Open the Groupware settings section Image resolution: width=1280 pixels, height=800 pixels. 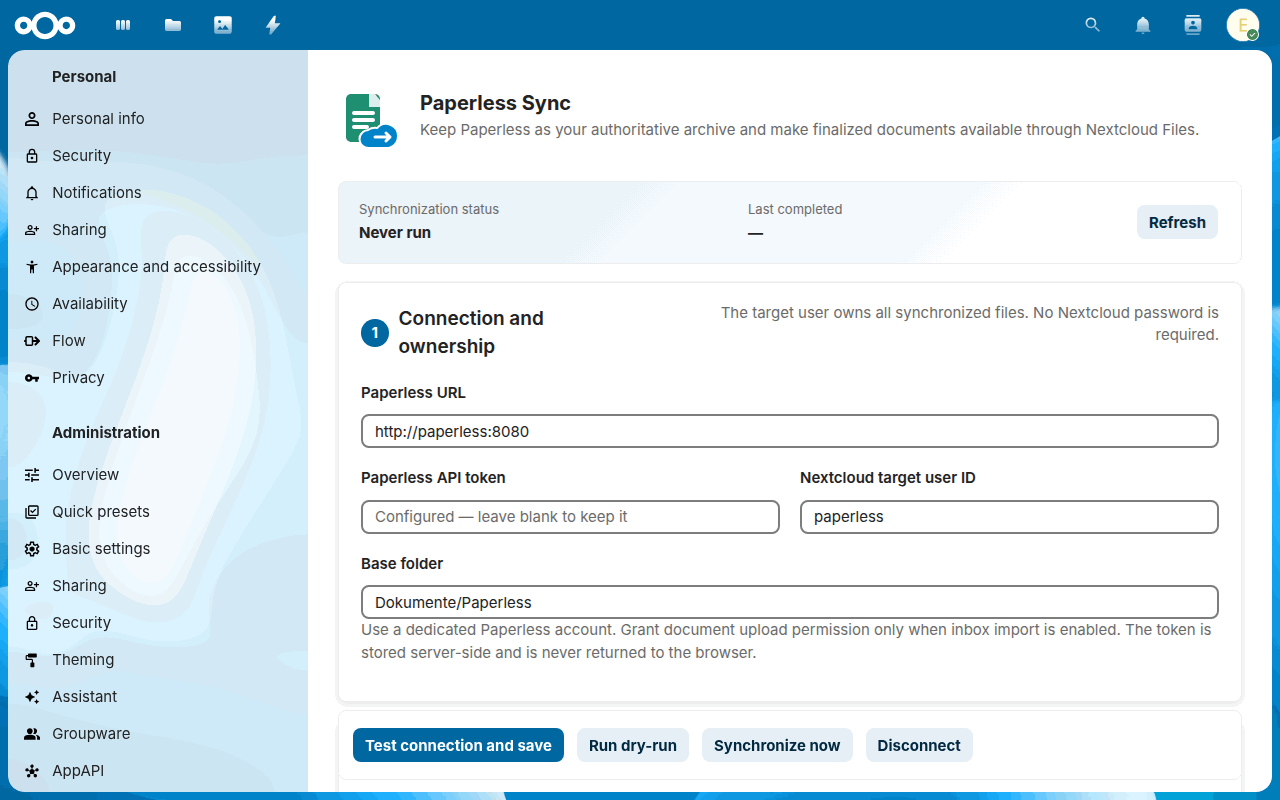(x=158, y=734)
